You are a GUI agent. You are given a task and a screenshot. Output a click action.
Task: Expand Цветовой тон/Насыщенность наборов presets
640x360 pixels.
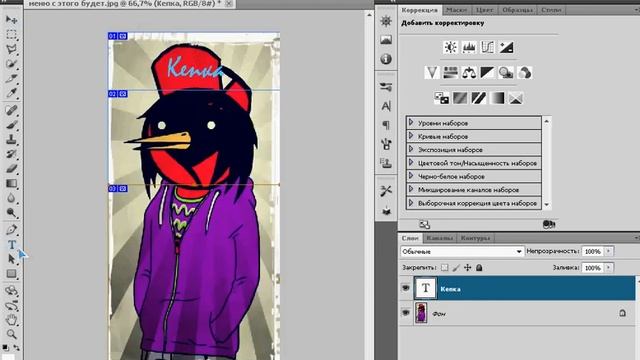pyautogui.click(x=411, y=162)
